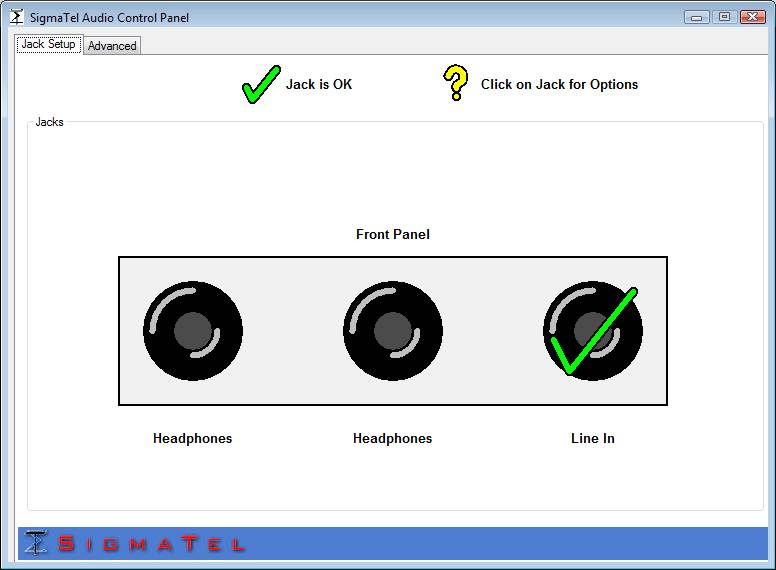Click the 'Jack is OK' legend text

319,84
